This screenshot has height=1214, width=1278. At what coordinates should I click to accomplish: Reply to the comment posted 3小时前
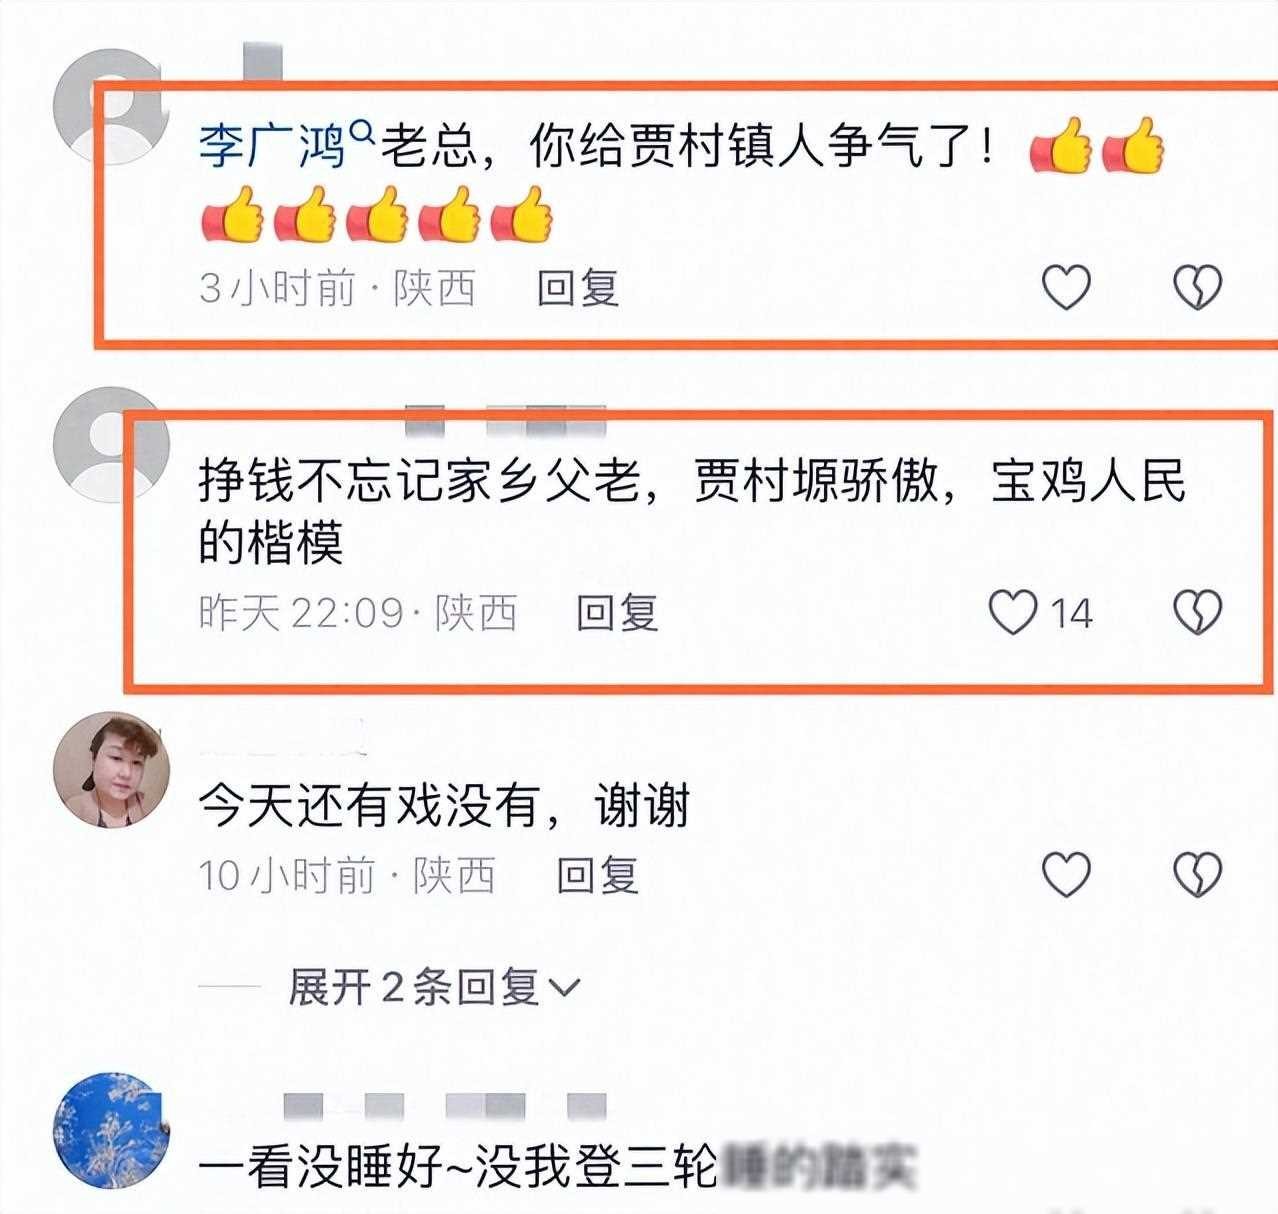tap(578, 288)
